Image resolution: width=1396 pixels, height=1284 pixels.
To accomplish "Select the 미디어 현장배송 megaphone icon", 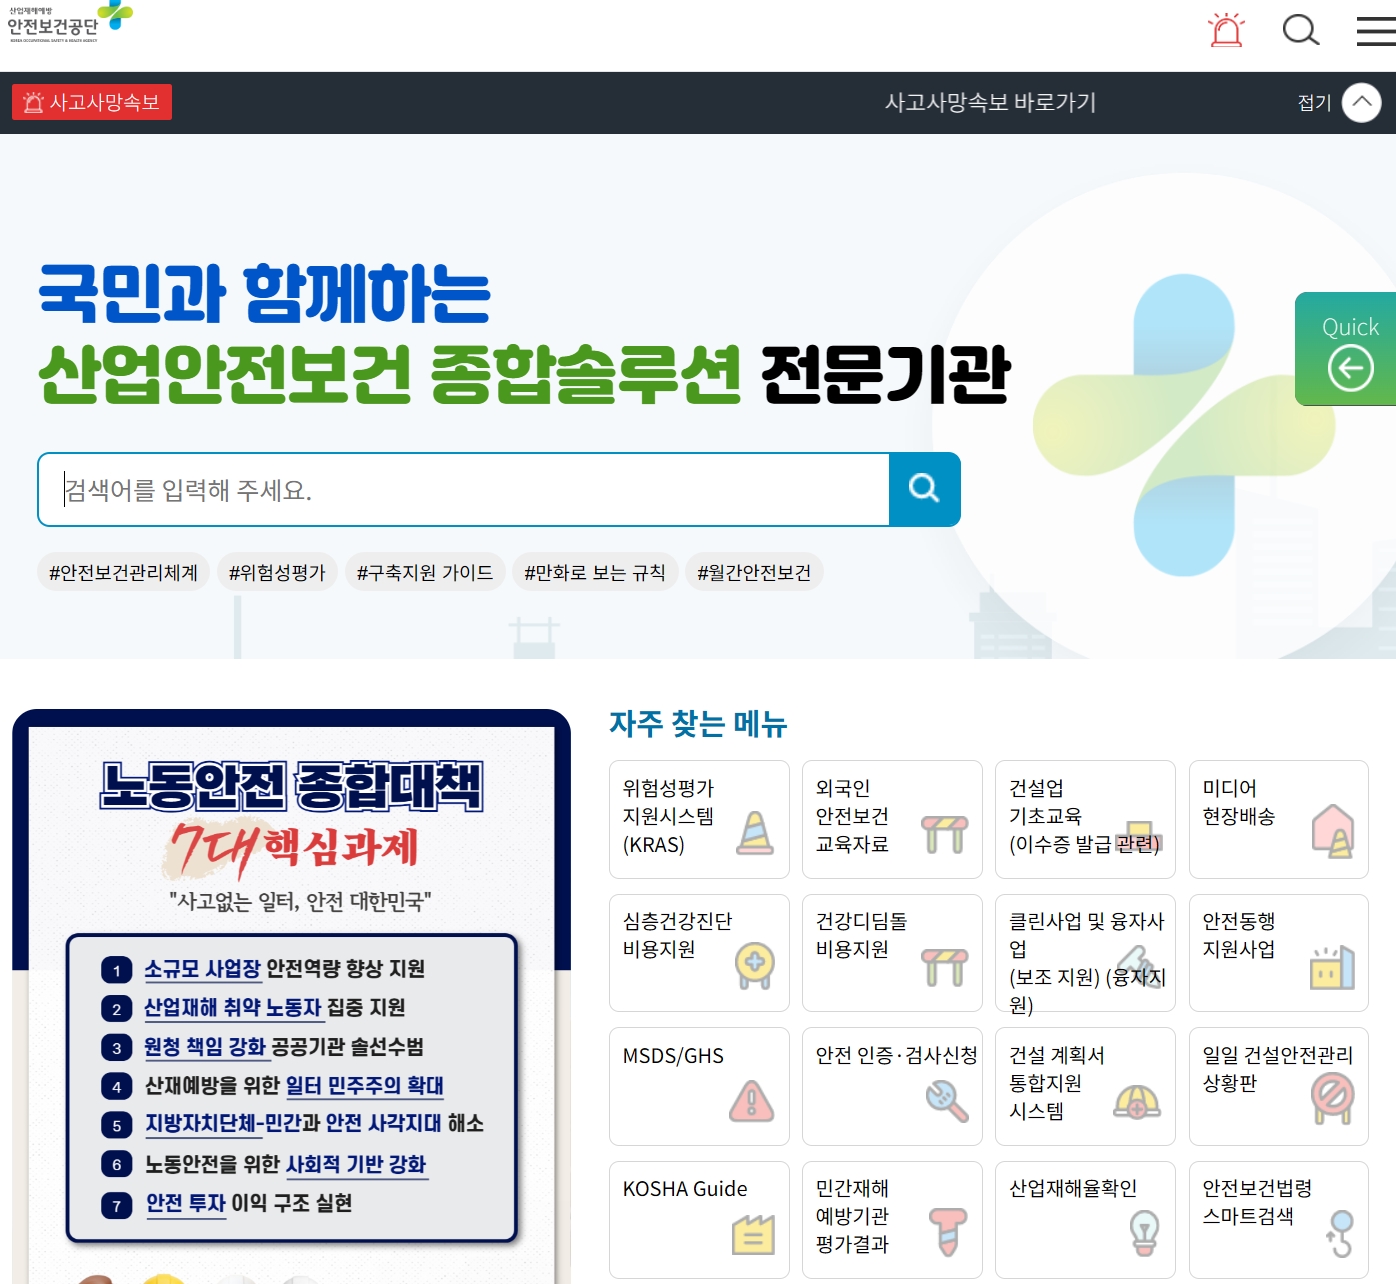I will (1333, 832).
